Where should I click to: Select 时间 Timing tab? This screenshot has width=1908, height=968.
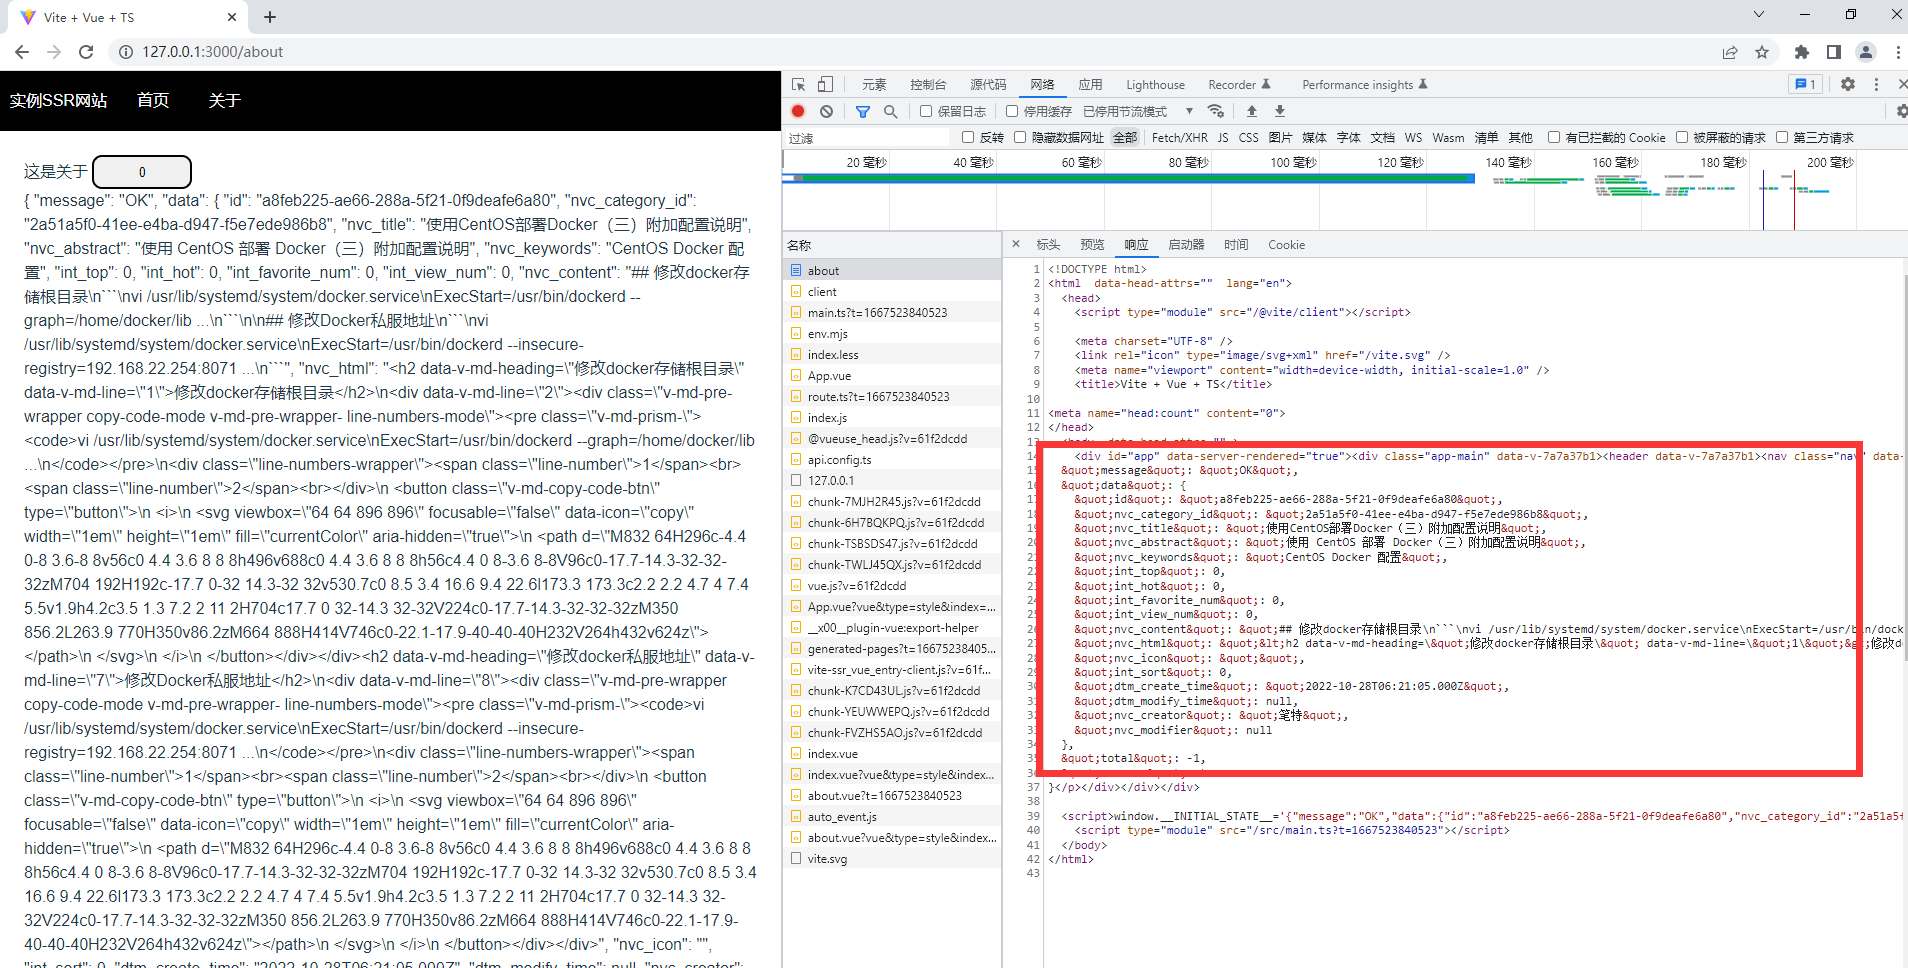[x=1236, y=244]
